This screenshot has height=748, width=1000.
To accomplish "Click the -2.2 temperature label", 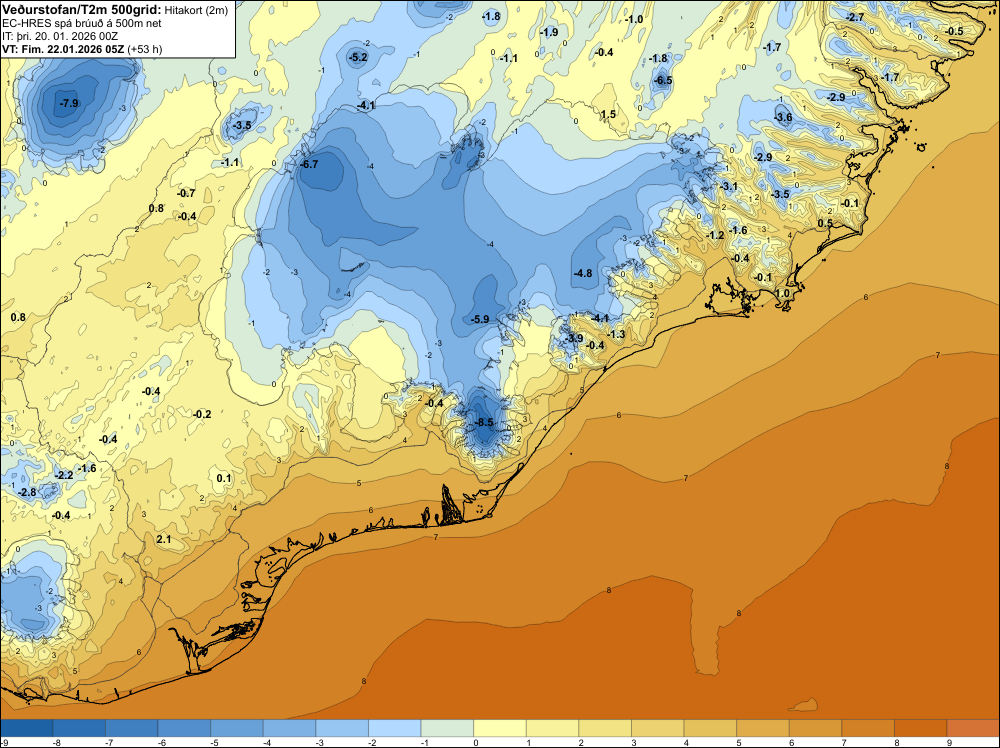I will (64, 475).
